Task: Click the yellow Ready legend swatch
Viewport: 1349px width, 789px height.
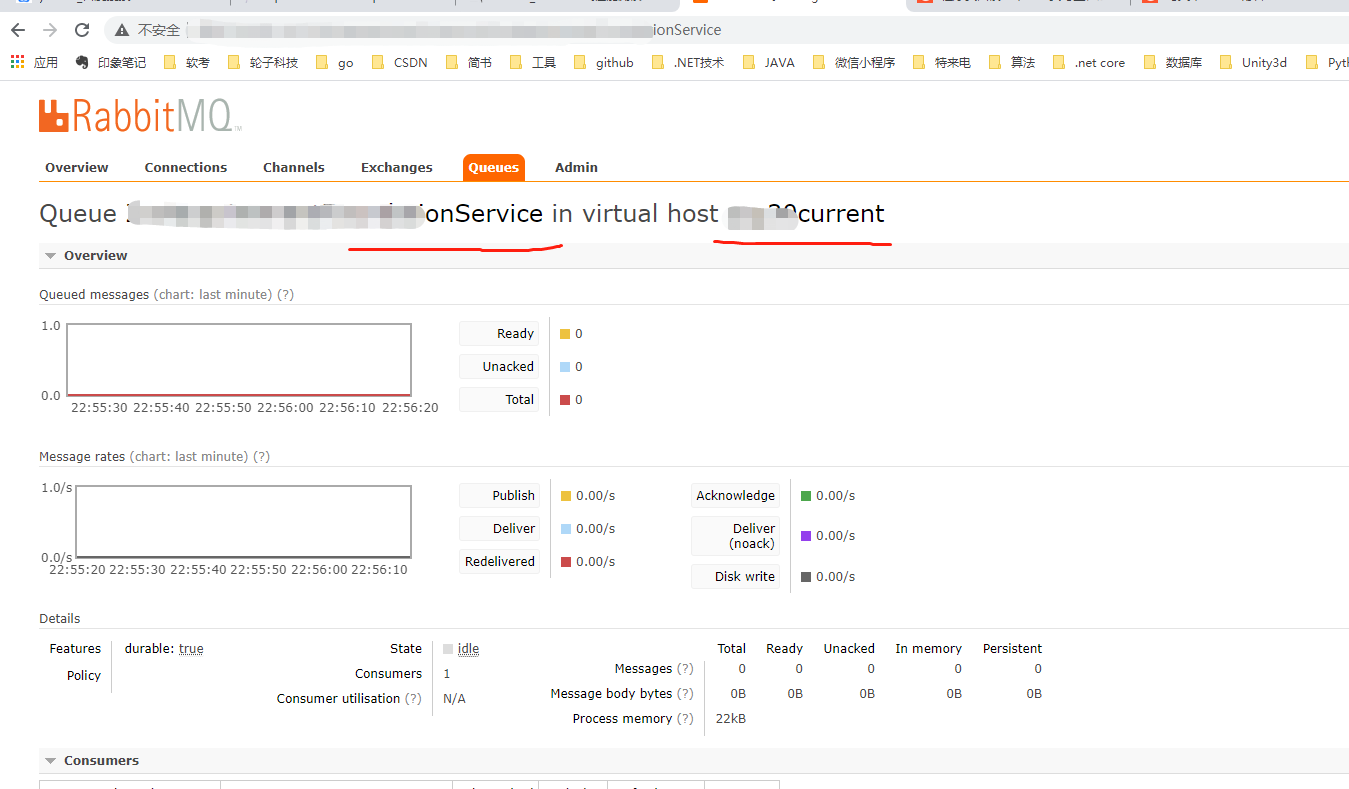Action: pyautogui.click(x=565, y=334)
